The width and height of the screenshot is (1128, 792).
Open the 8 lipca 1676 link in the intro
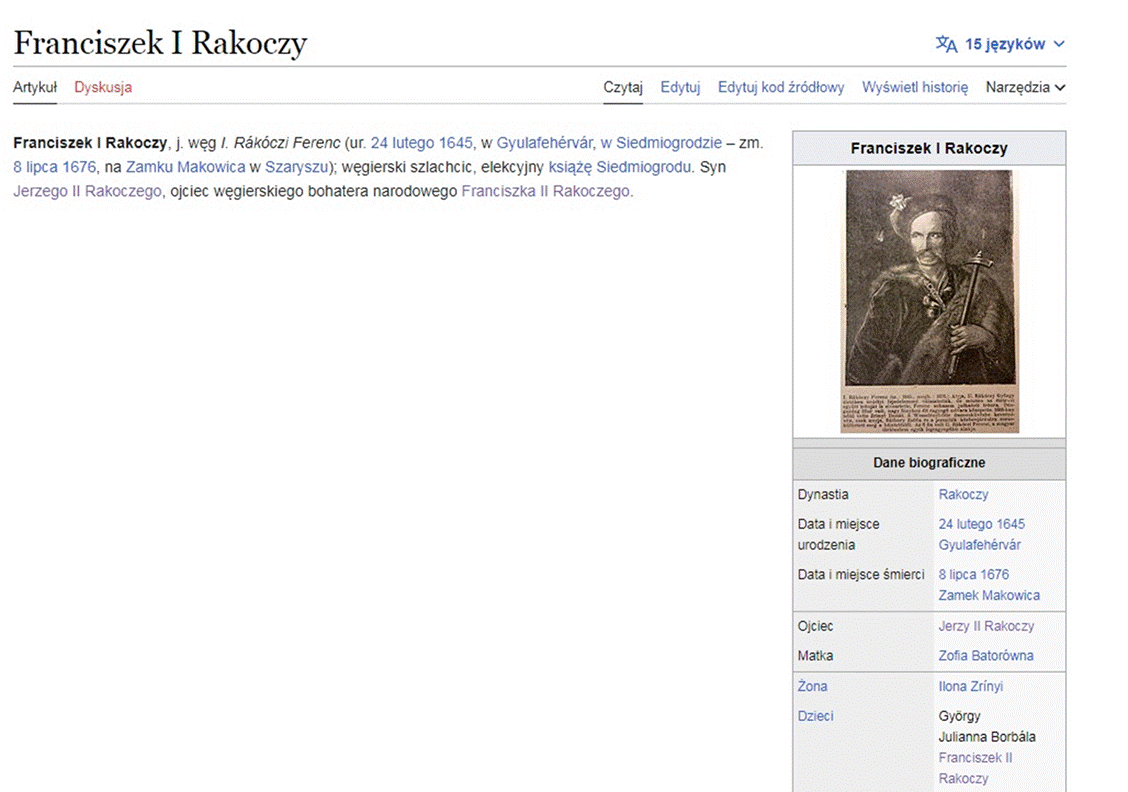pos(54,167)
